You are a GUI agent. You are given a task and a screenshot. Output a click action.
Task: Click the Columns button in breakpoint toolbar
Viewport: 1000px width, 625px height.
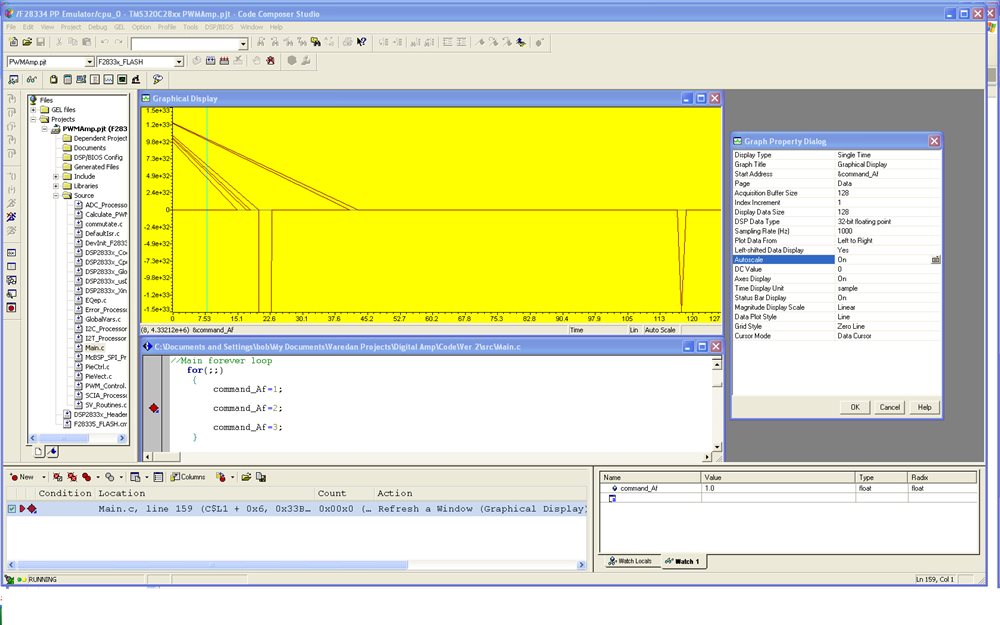(188, 477)
